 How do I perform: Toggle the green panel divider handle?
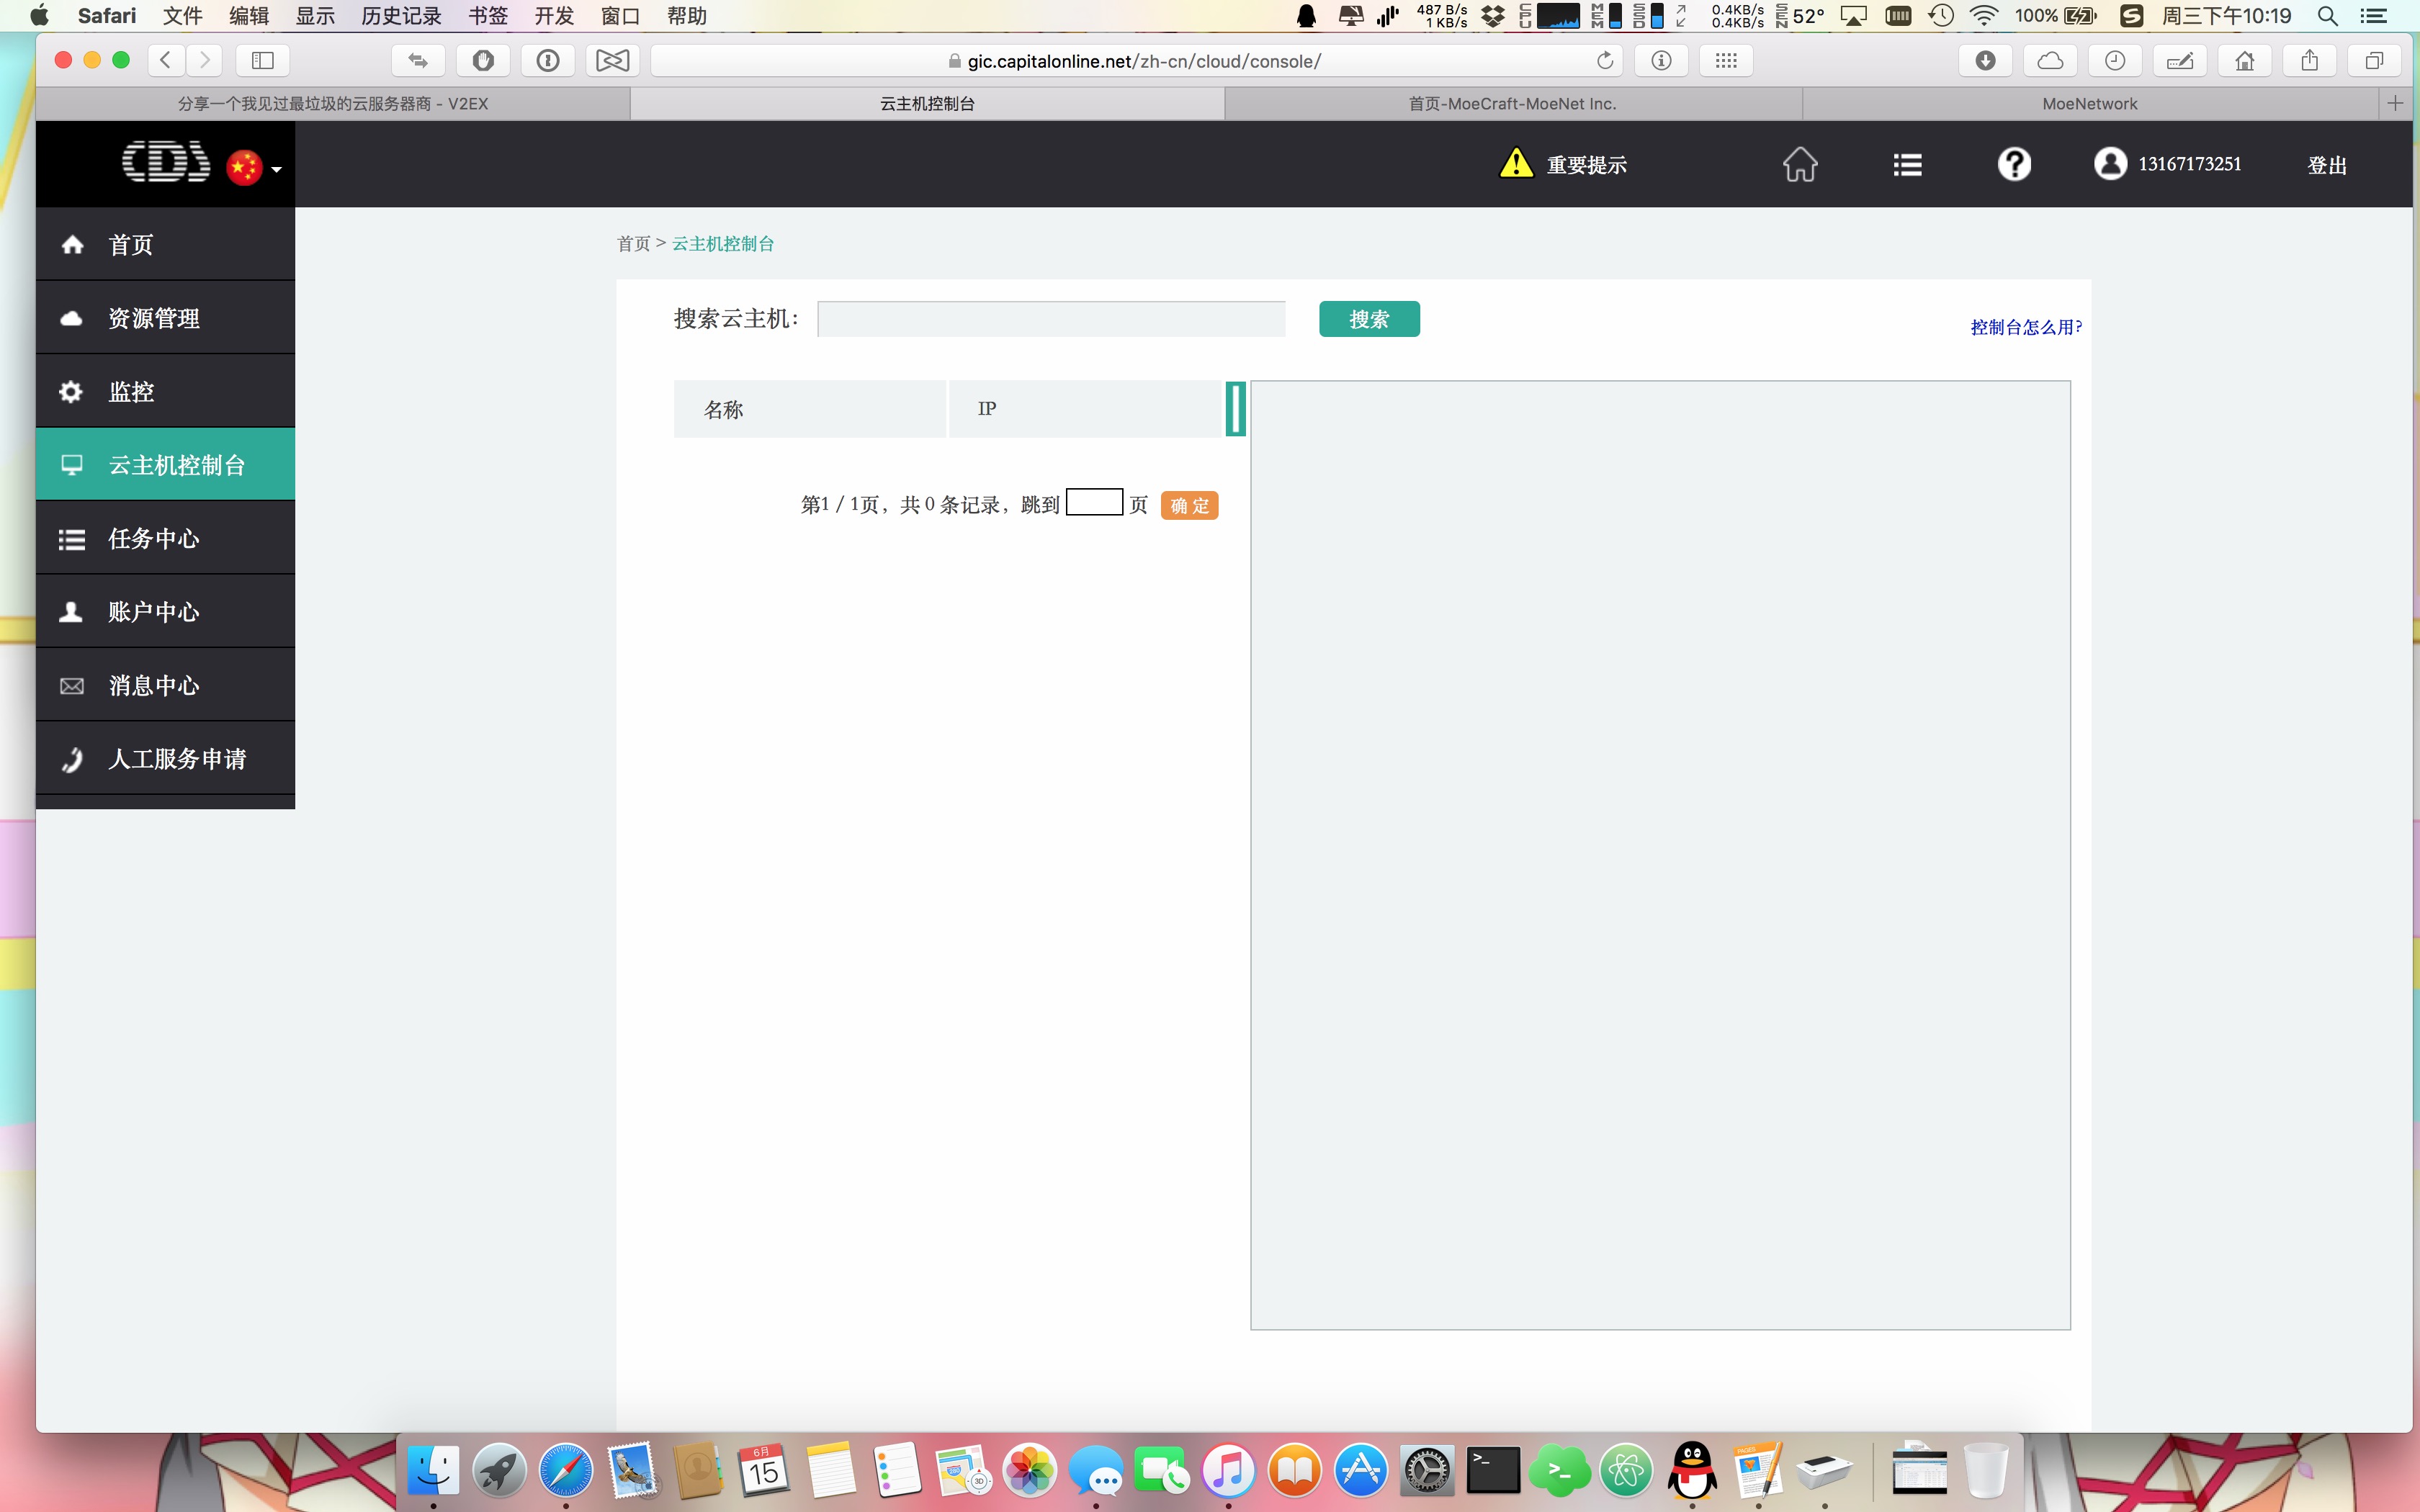[x=1236, y=409]
